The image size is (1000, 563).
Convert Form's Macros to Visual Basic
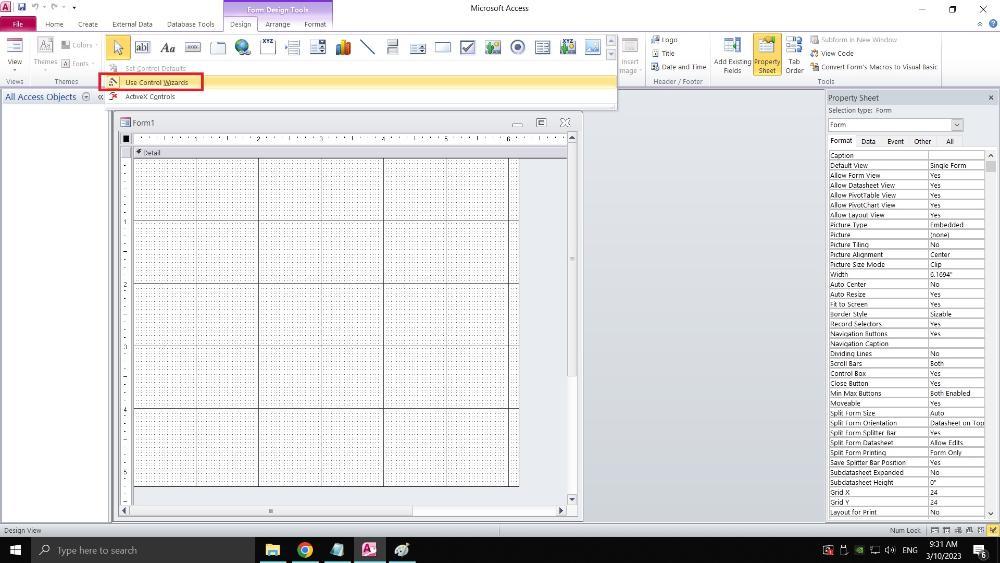pyautogui.click(x=873, y=67)
